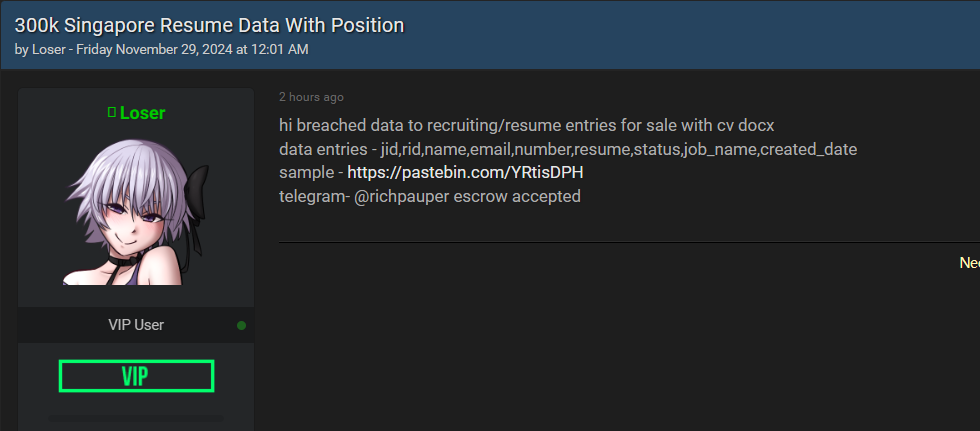Open the green Loser profile username
Viewport: 980px width, 431px height.
pos(142,113)
